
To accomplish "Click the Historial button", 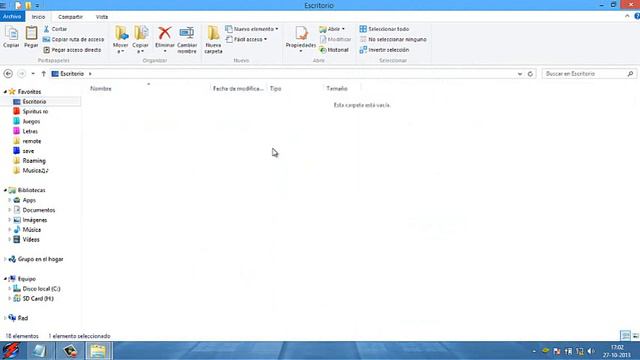I will (334, 50).
